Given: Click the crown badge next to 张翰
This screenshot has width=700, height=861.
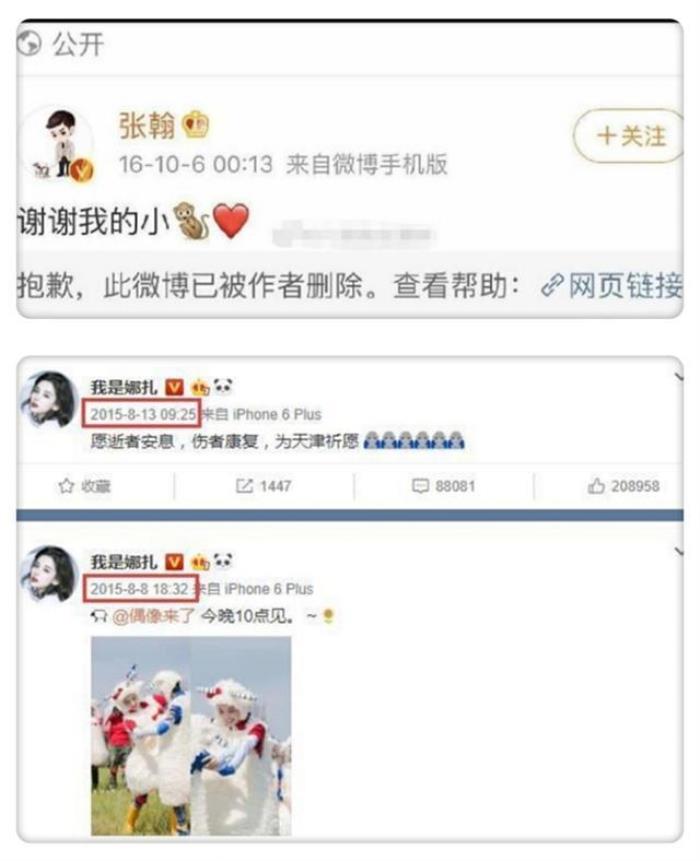Looking at the screenshot, I should click(195, 125).
